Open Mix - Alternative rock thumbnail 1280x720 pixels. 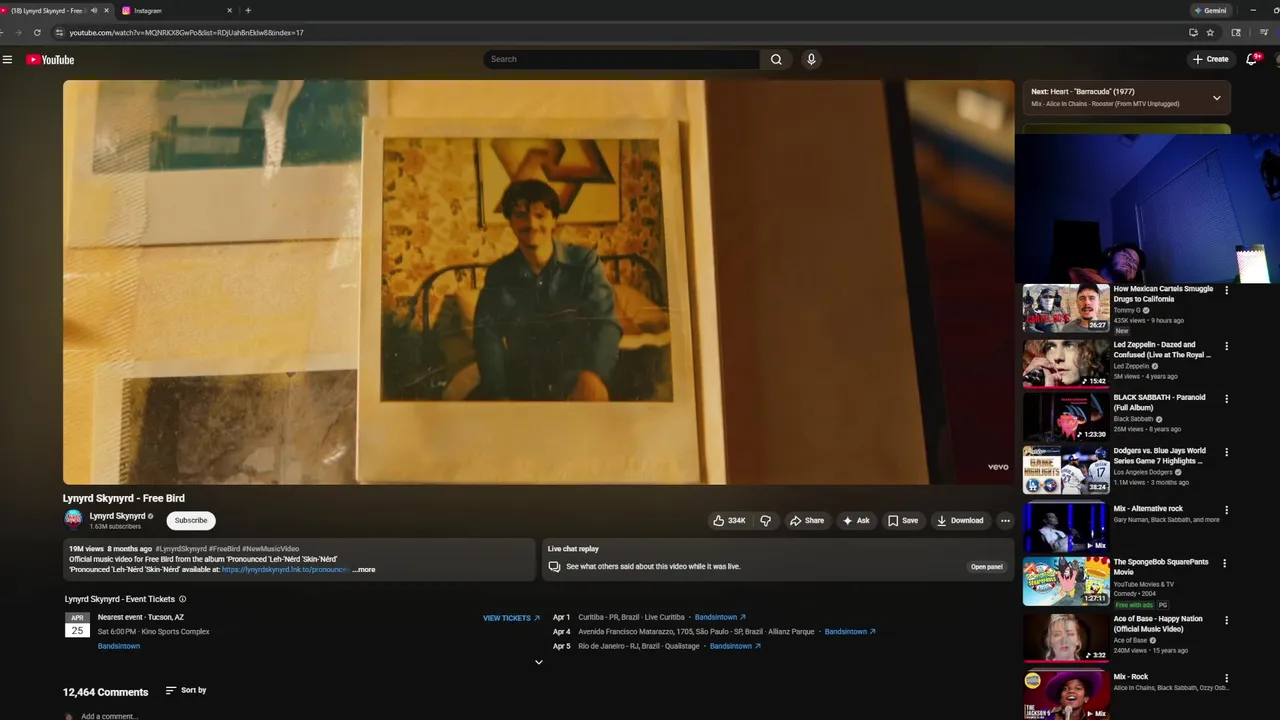pyautogui.click(x=1066, y=527)
